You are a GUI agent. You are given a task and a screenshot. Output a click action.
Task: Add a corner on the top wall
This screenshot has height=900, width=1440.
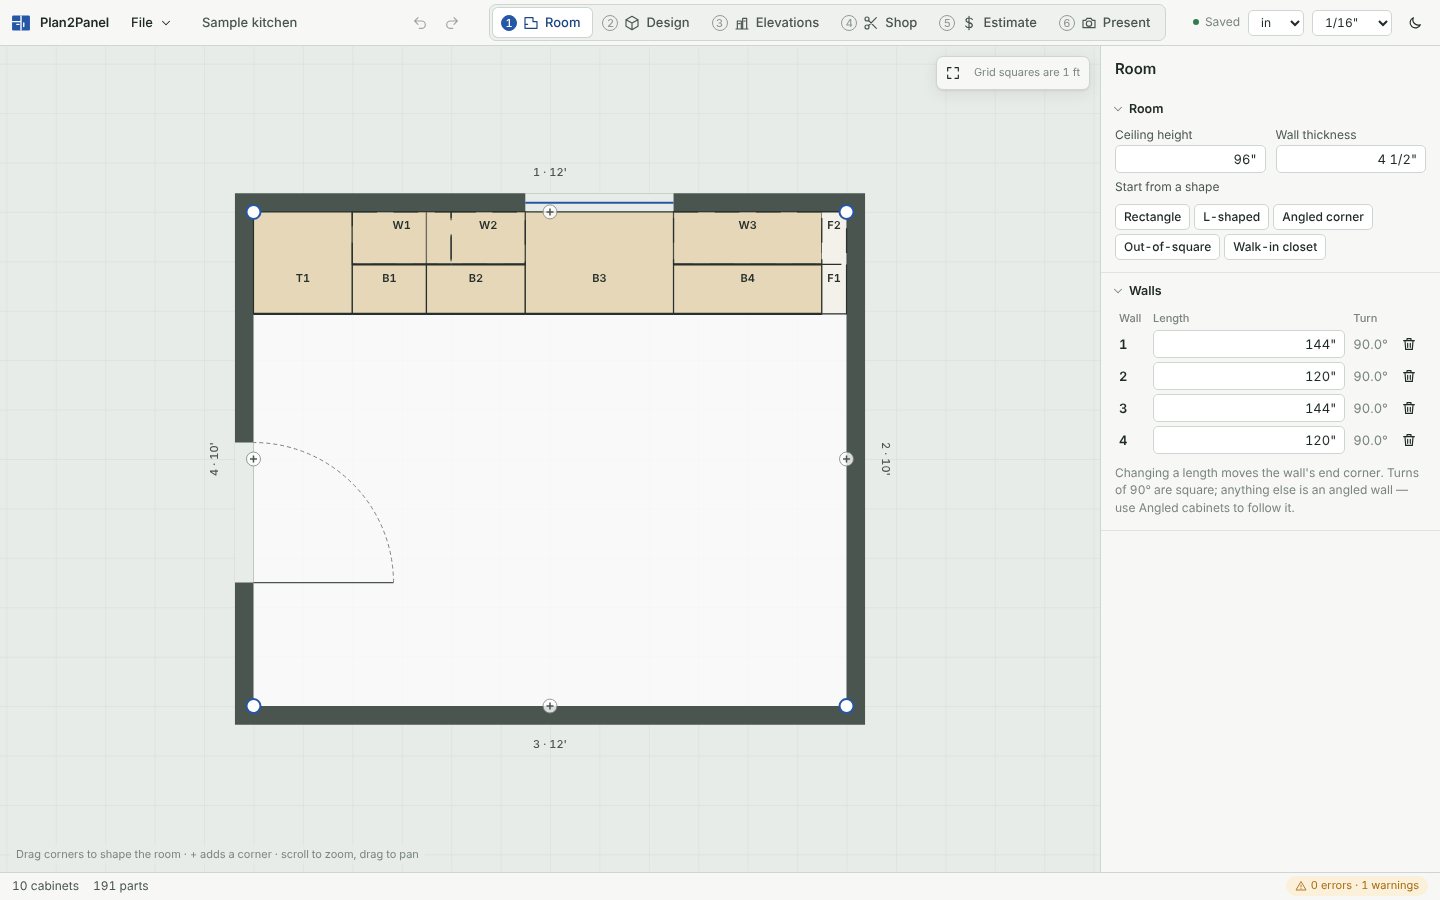[550, 212]
